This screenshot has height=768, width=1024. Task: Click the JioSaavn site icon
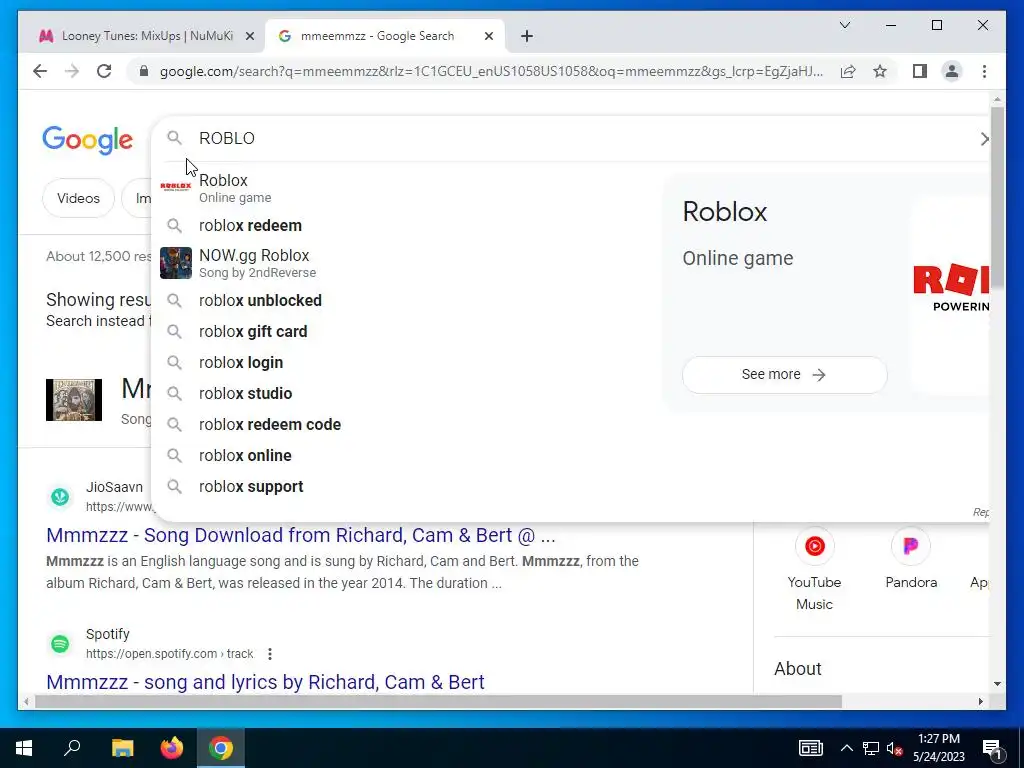[x=60, y=497]
